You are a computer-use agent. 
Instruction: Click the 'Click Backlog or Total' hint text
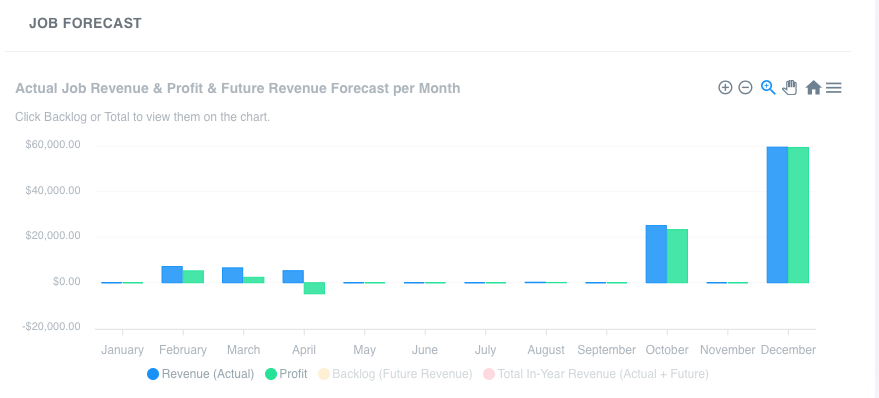pyautogui.click(x=142, y=117)
